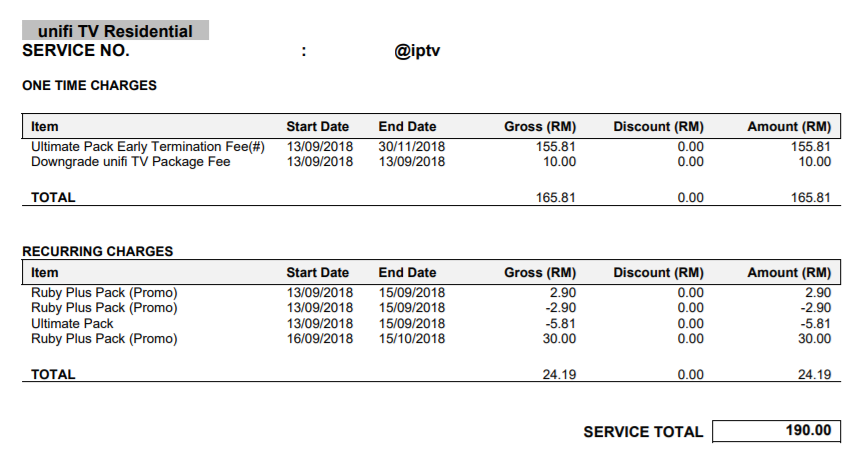Click the @iptv service identifier text

click(x=417, y=51)
